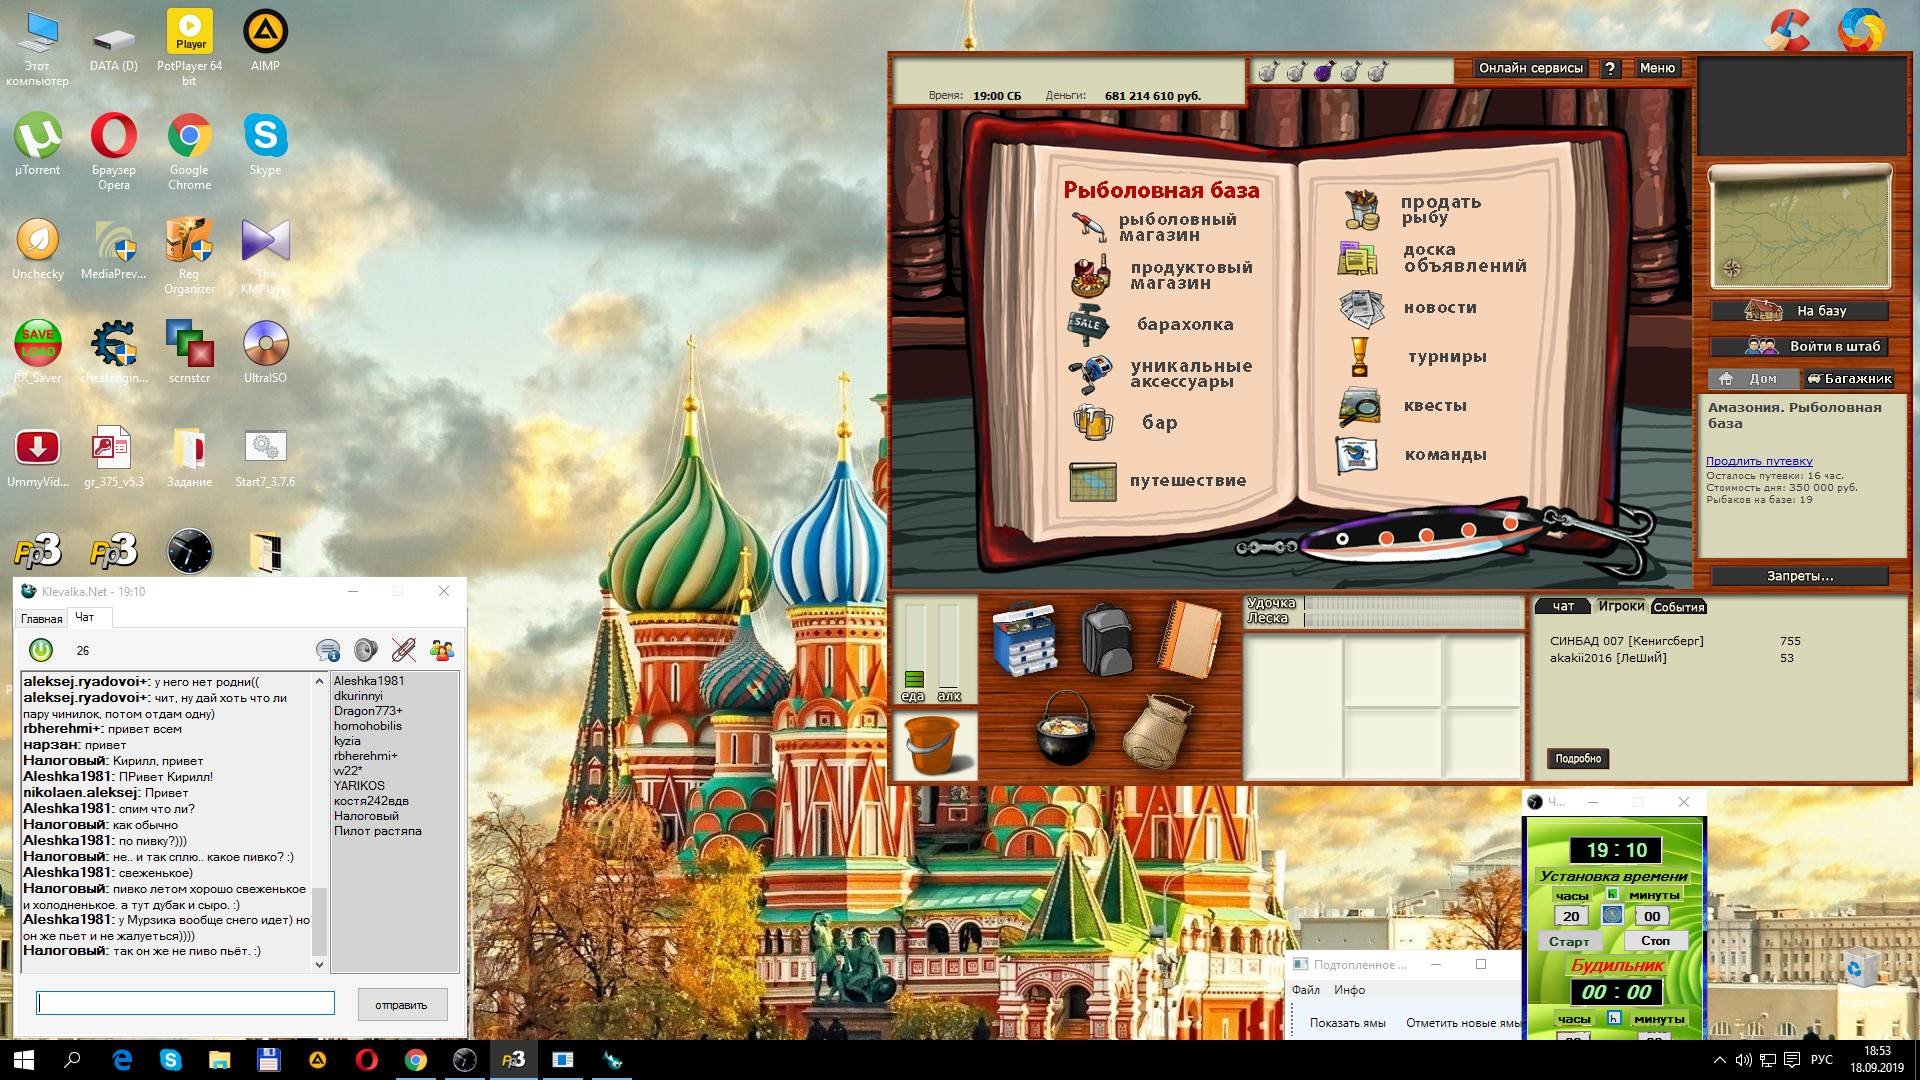
Task: Click the отправить button in the chat
Action: [x=401, y=1005]
